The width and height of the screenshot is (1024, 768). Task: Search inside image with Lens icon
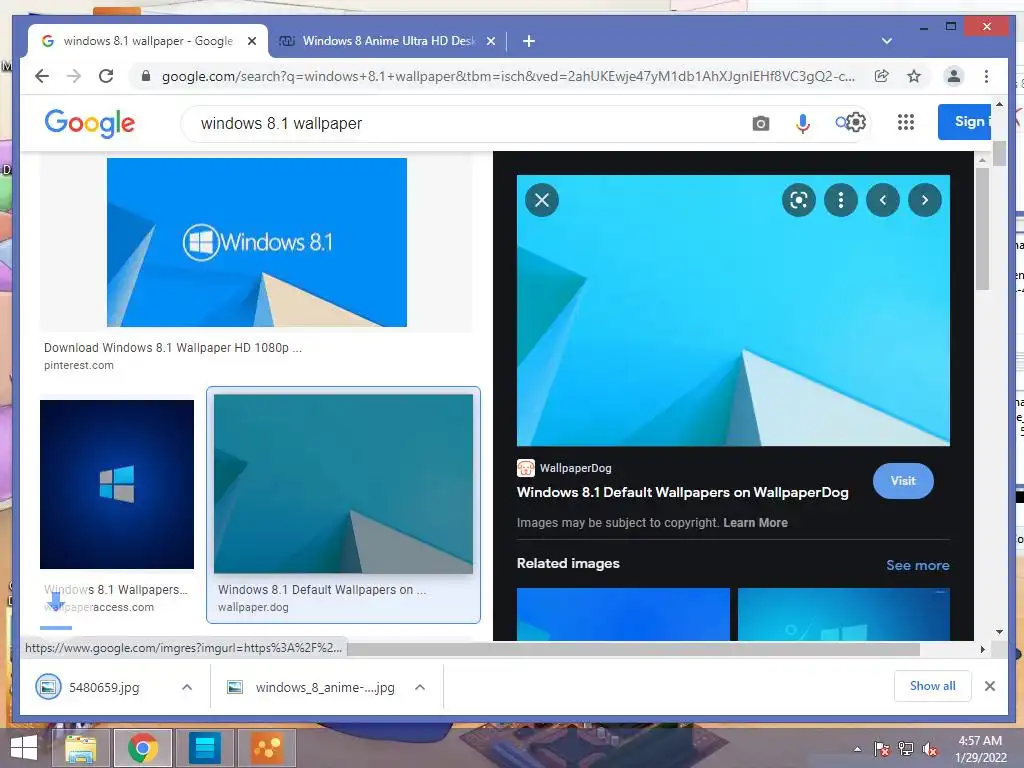(x=799, y=200)
